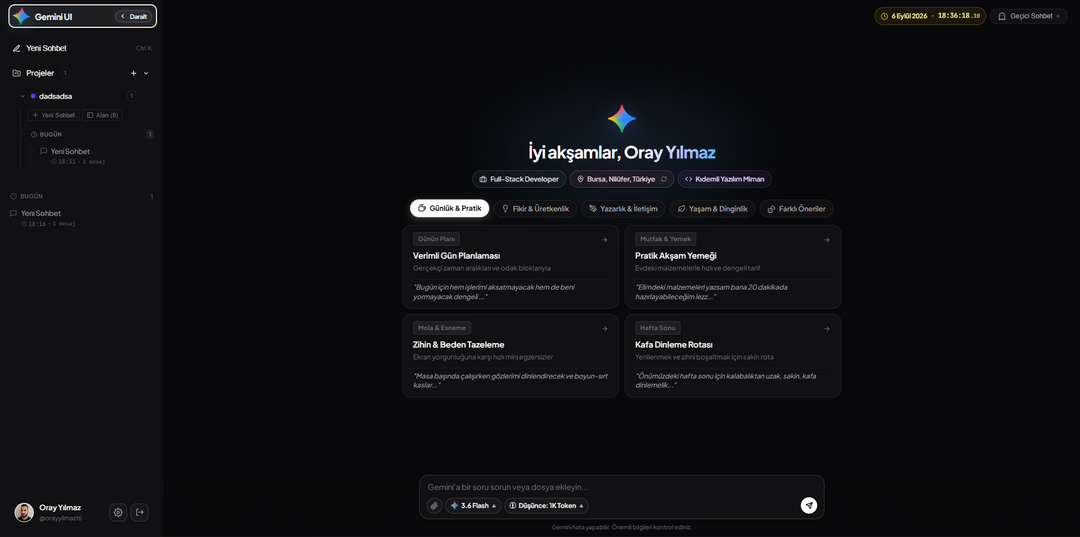Collapse the sidebar with Daralt
The image size is (1080, 537).
click(x=134, y=17)
